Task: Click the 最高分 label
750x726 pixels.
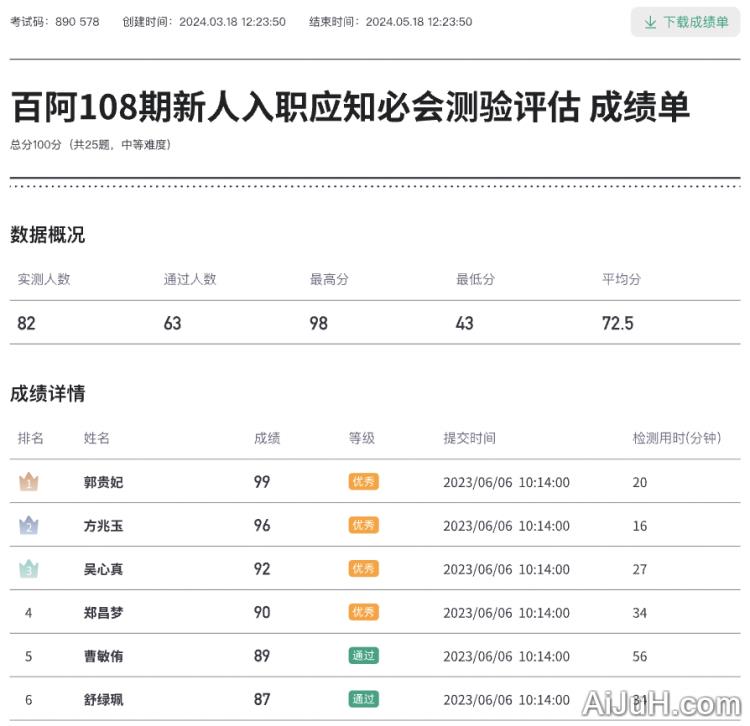Action: point(329,279)
